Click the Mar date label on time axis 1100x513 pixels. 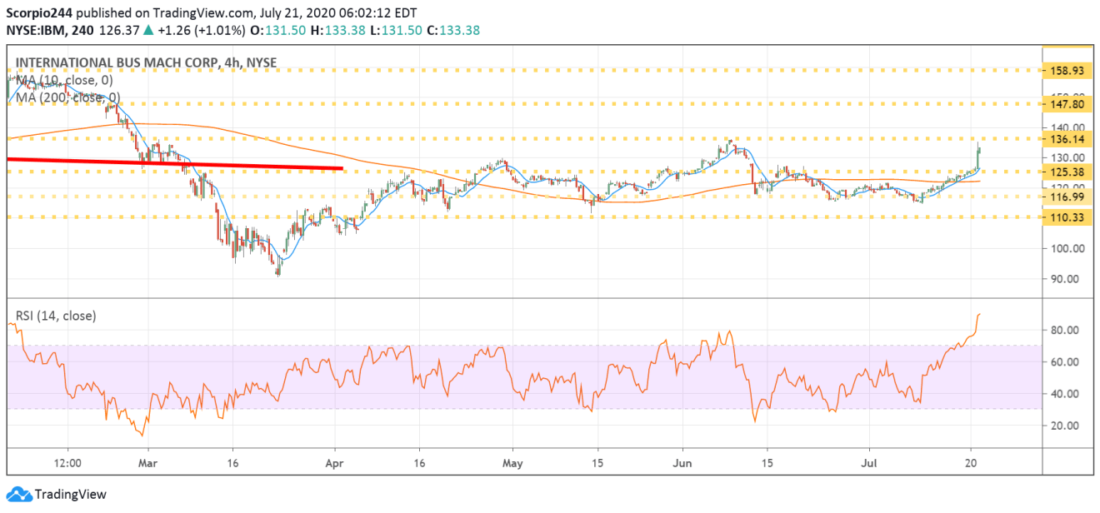coord(149,464)
